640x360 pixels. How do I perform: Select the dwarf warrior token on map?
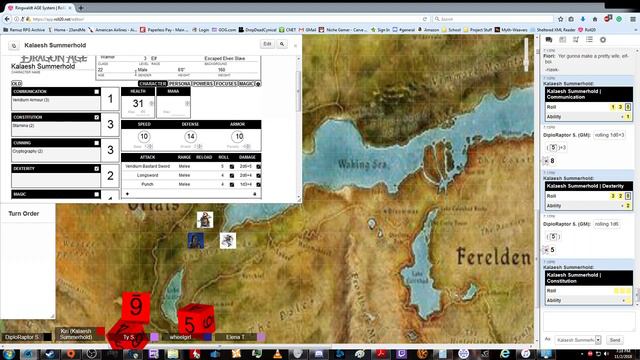205,220
